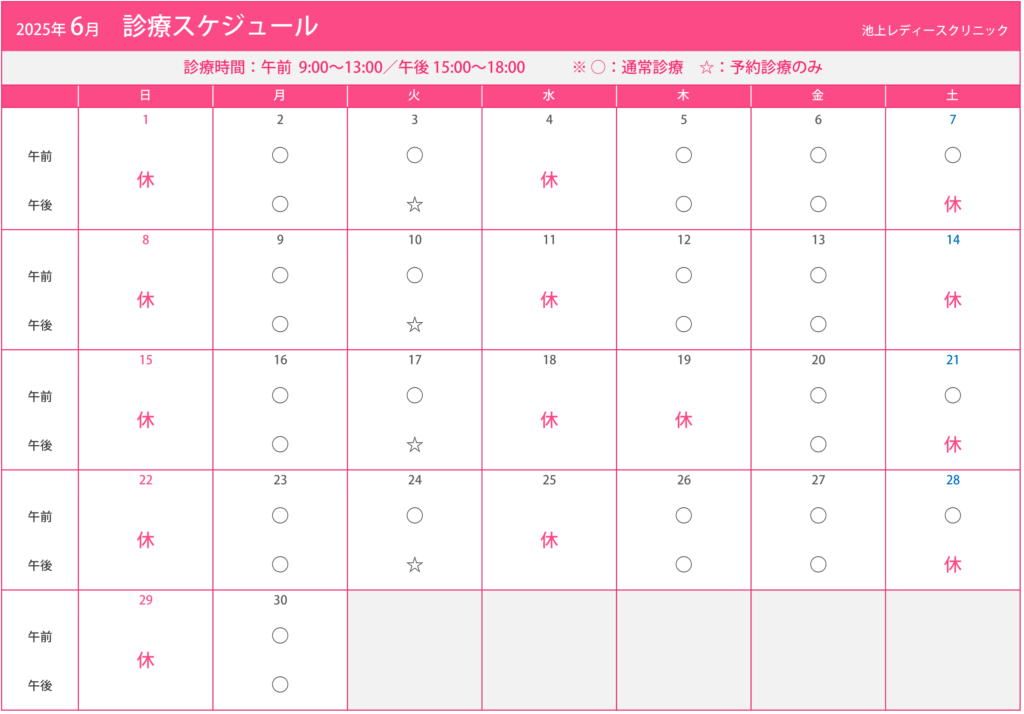Click the 休 mark on June 19
This screenshot has height=714, width=1024.
click(x=684, y=420)
